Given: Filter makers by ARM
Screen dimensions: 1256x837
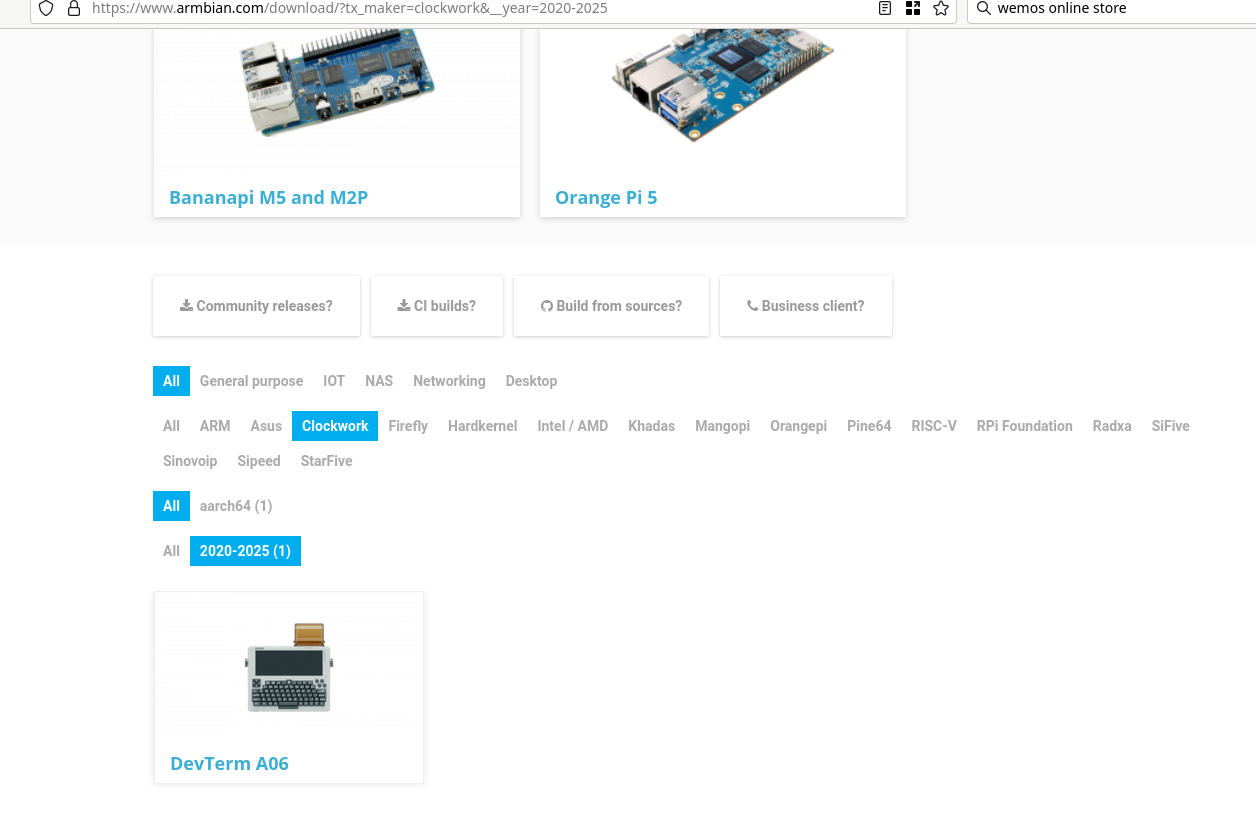Looking at the screenshot, I should 215,426.
